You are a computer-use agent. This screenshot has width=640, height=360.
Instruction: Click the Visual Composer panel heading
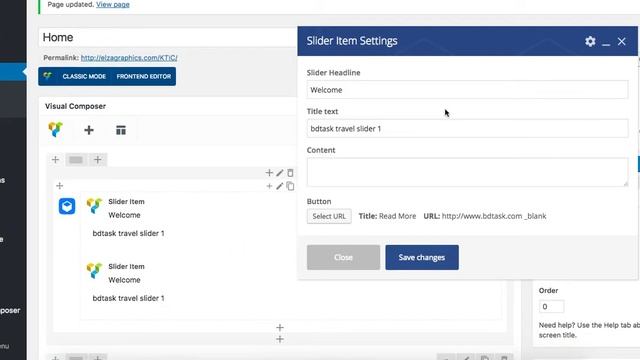pos(76,106)
